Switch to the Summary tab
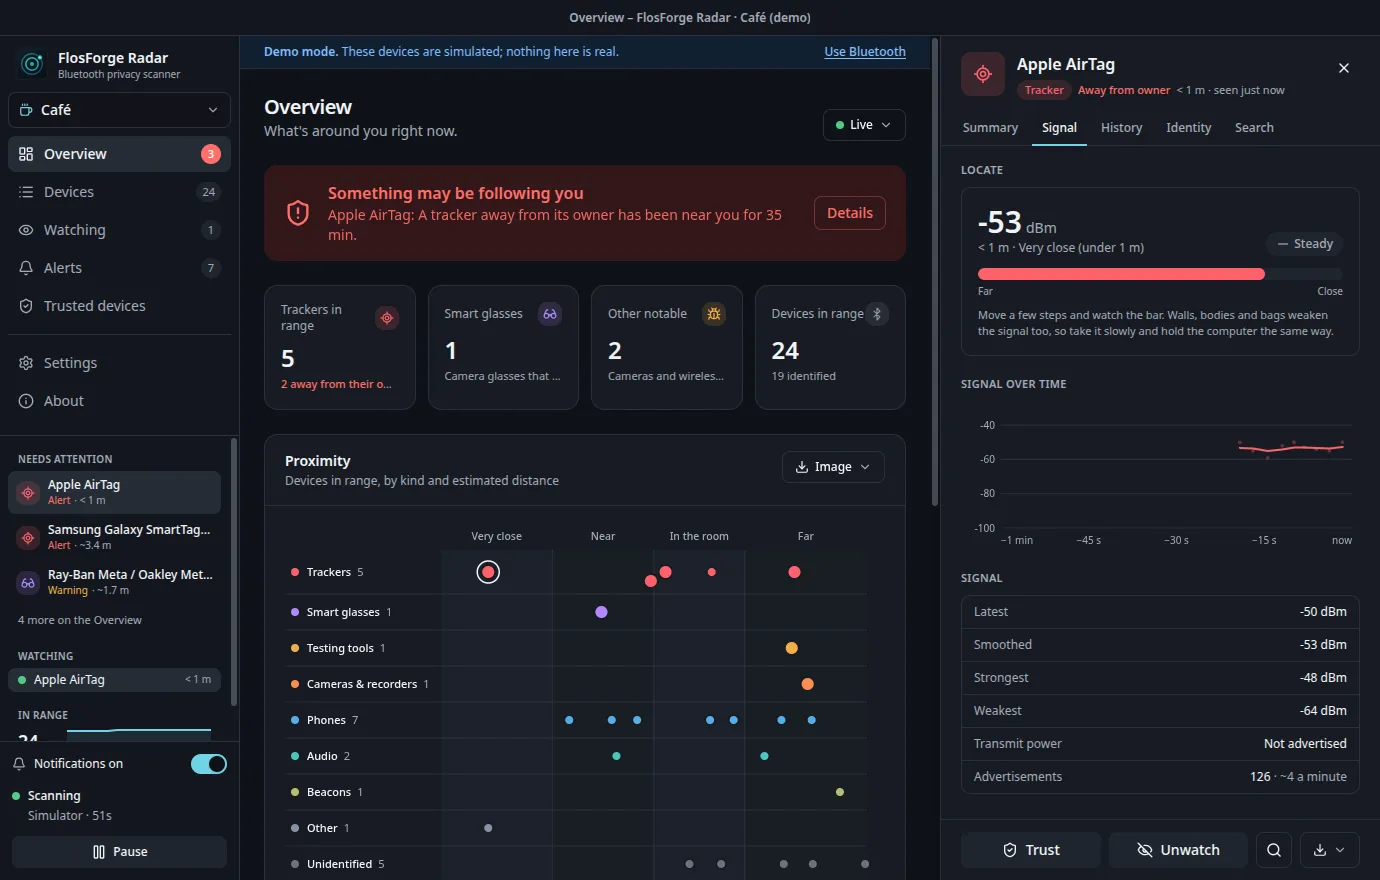1380x880 pixels. coord(990,128)
